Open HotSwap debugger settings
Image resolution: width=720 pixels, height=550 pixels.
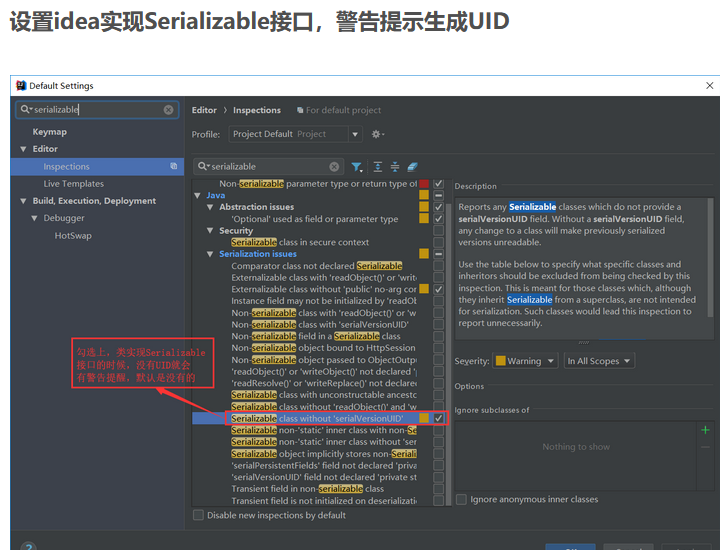point(73,236)
